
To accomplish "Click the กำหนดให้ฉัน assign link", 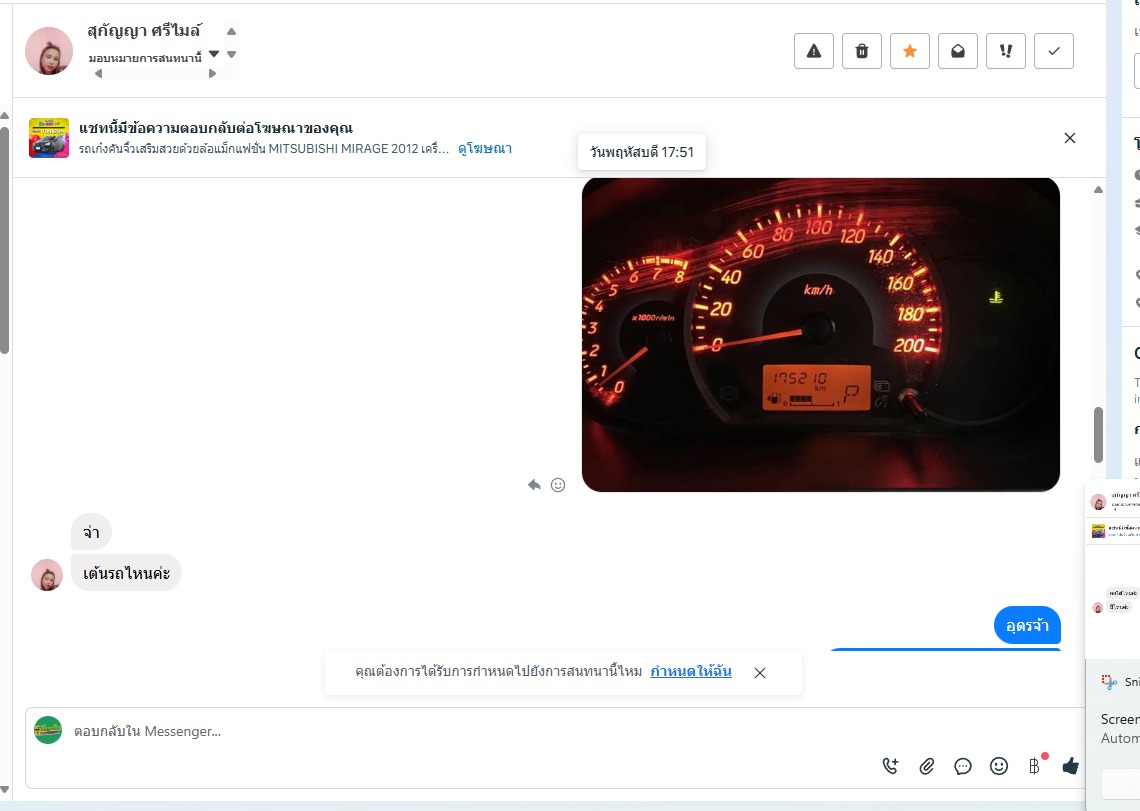I will tap(691, 671).
